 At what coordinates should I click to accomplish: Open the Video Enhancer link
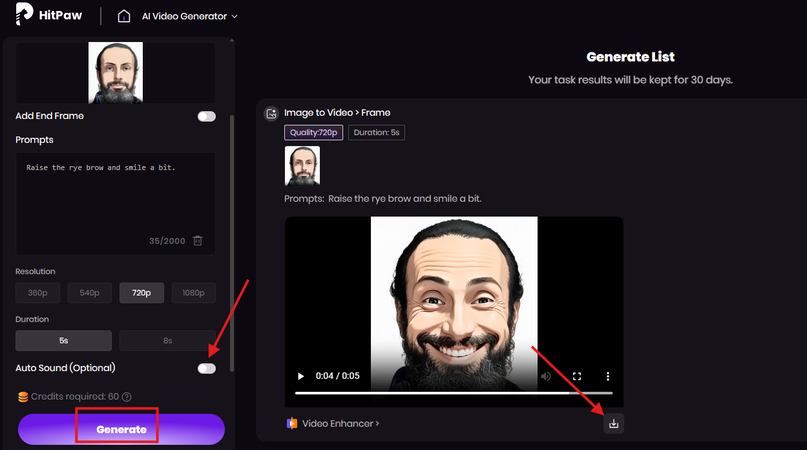coord(333,424)
